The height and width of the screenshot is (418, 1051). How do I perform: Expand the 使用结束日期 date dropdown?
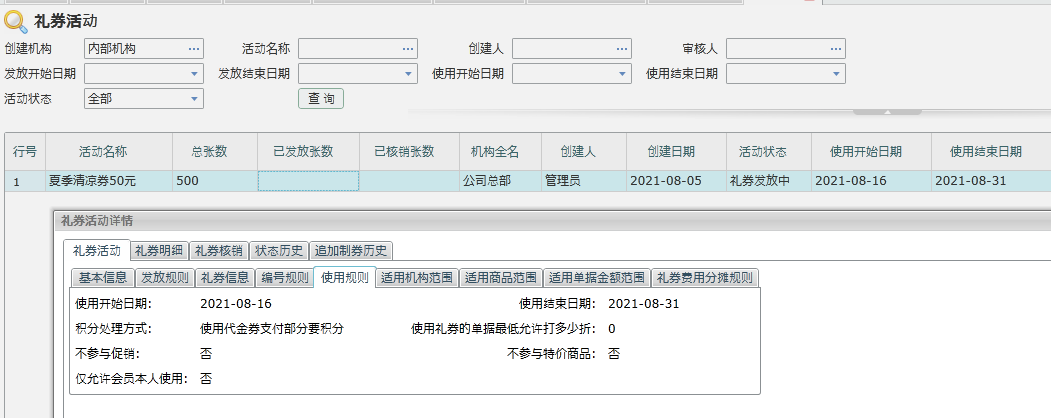pos(836,74)
